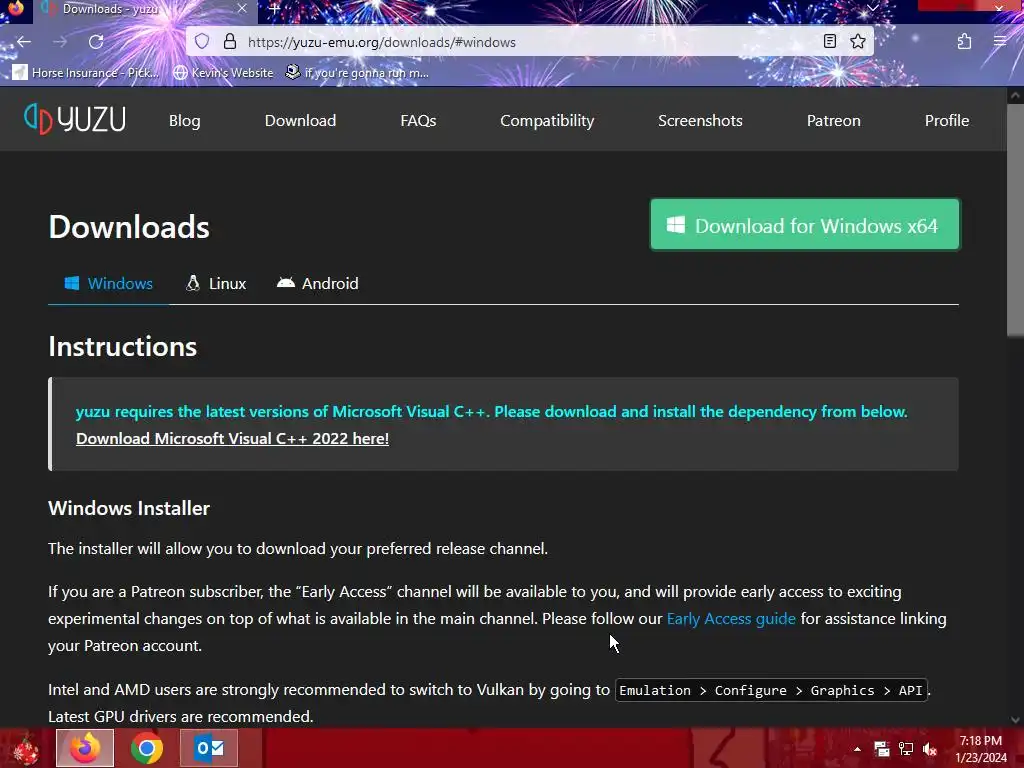Switch to the Linux downloads tab
The height and width of the screenshot is (768, 1024).
click(x=216, y=283)
